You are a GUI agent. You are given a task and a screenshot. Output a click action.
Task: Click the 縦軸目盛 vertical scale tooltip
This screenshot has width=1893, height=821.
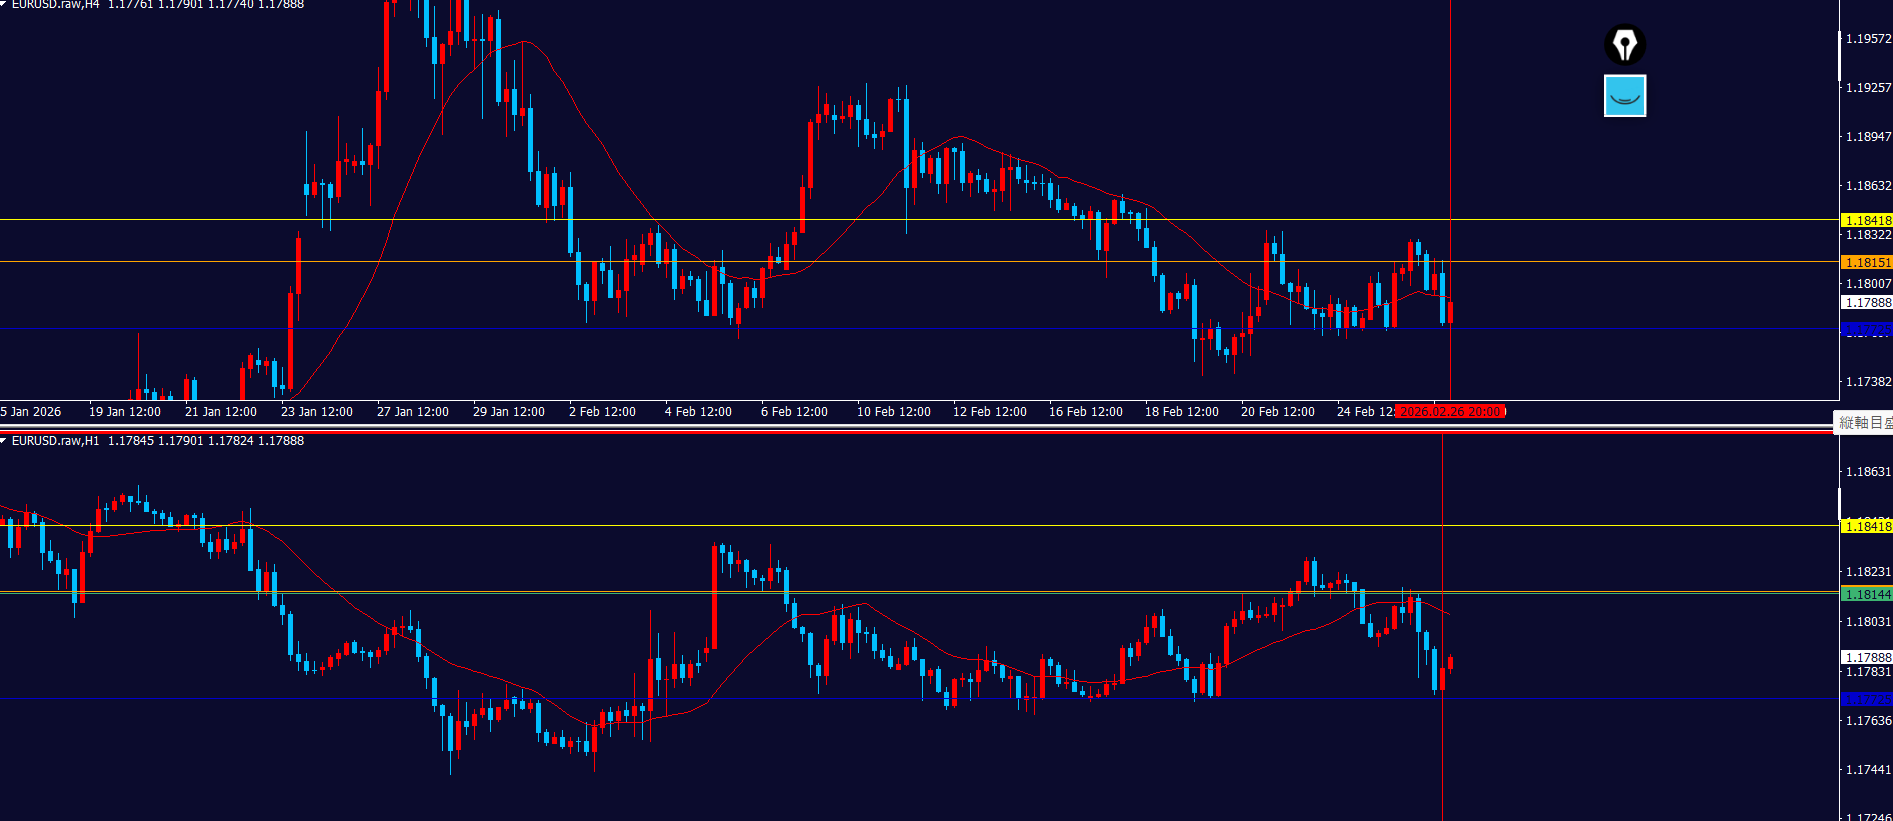coord(1863,422)
